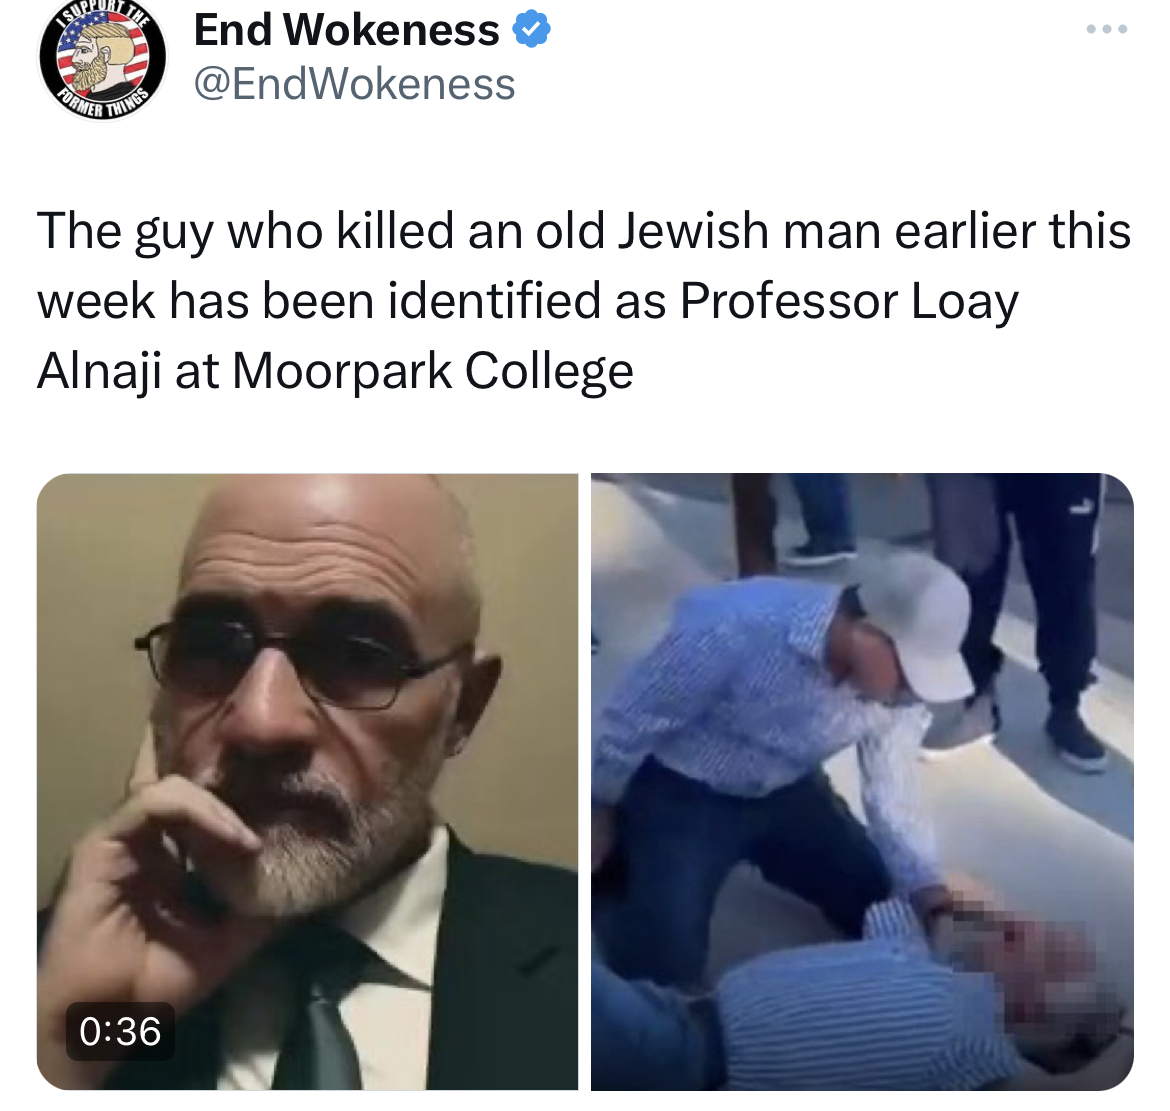Open the End Wokeness profile avatar
The image size is (1170, 1111).
[x=103, y=58]
